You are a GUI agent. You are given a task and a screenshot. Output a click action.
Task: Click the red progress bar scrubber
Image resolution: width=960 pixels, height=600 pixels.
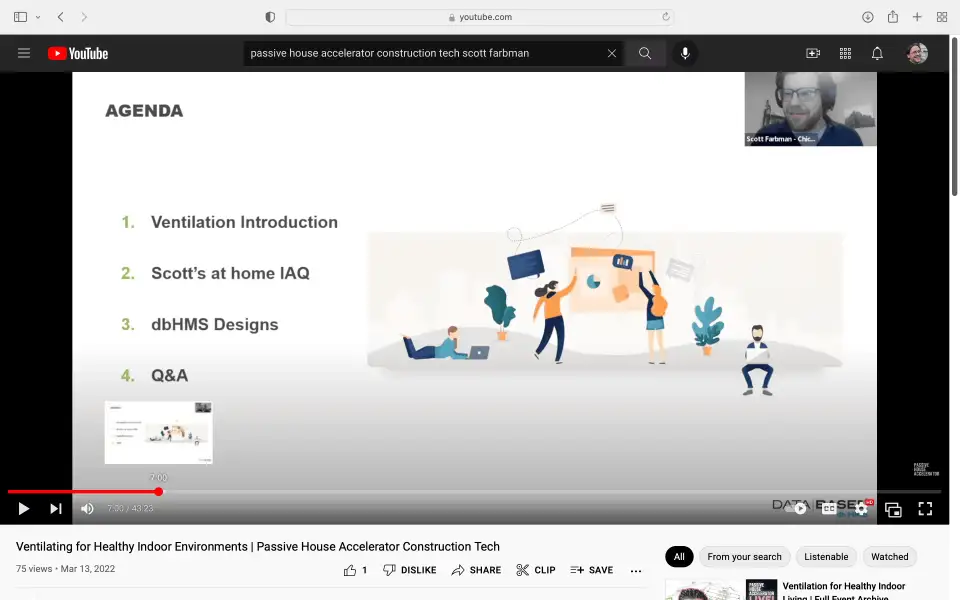(x=158, y=492)
